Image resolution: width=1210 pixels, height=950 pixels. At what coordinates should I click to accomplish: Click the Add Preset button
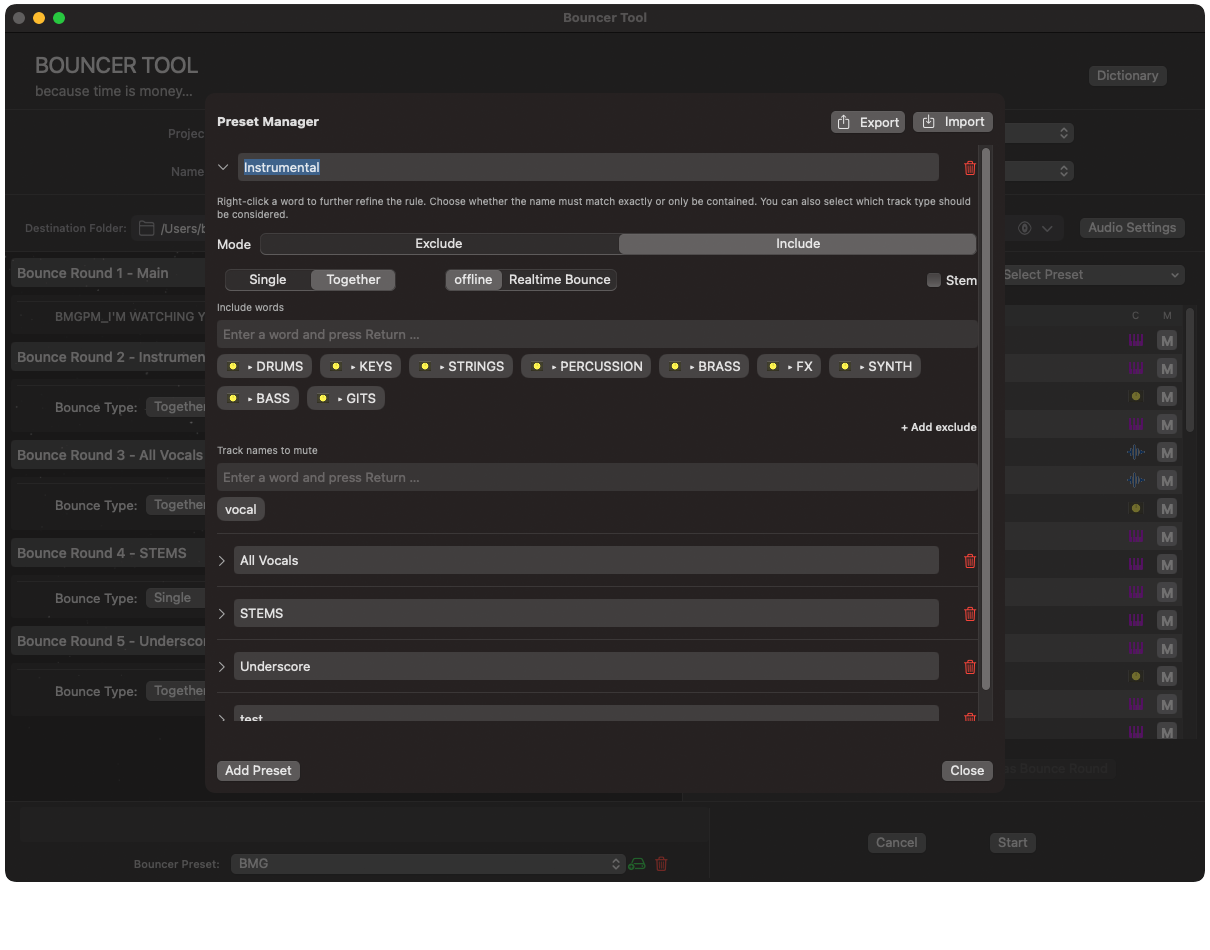pos(258,771)
